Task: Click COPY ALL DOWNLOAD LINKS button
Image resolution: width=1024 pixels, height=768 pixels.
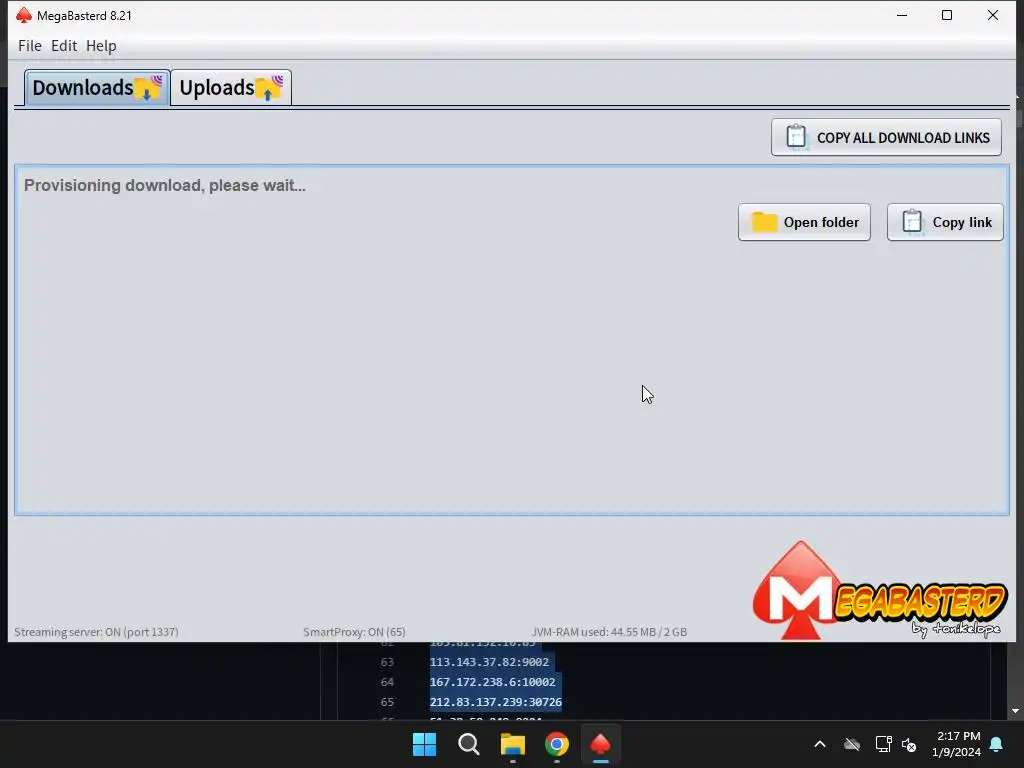Action: pos(886,137)
